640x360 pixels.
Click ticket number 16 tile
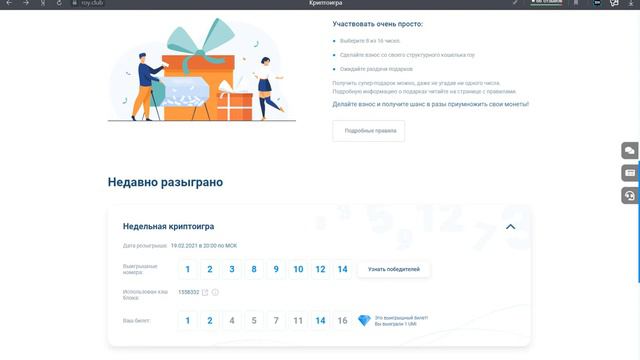point(342,321)
